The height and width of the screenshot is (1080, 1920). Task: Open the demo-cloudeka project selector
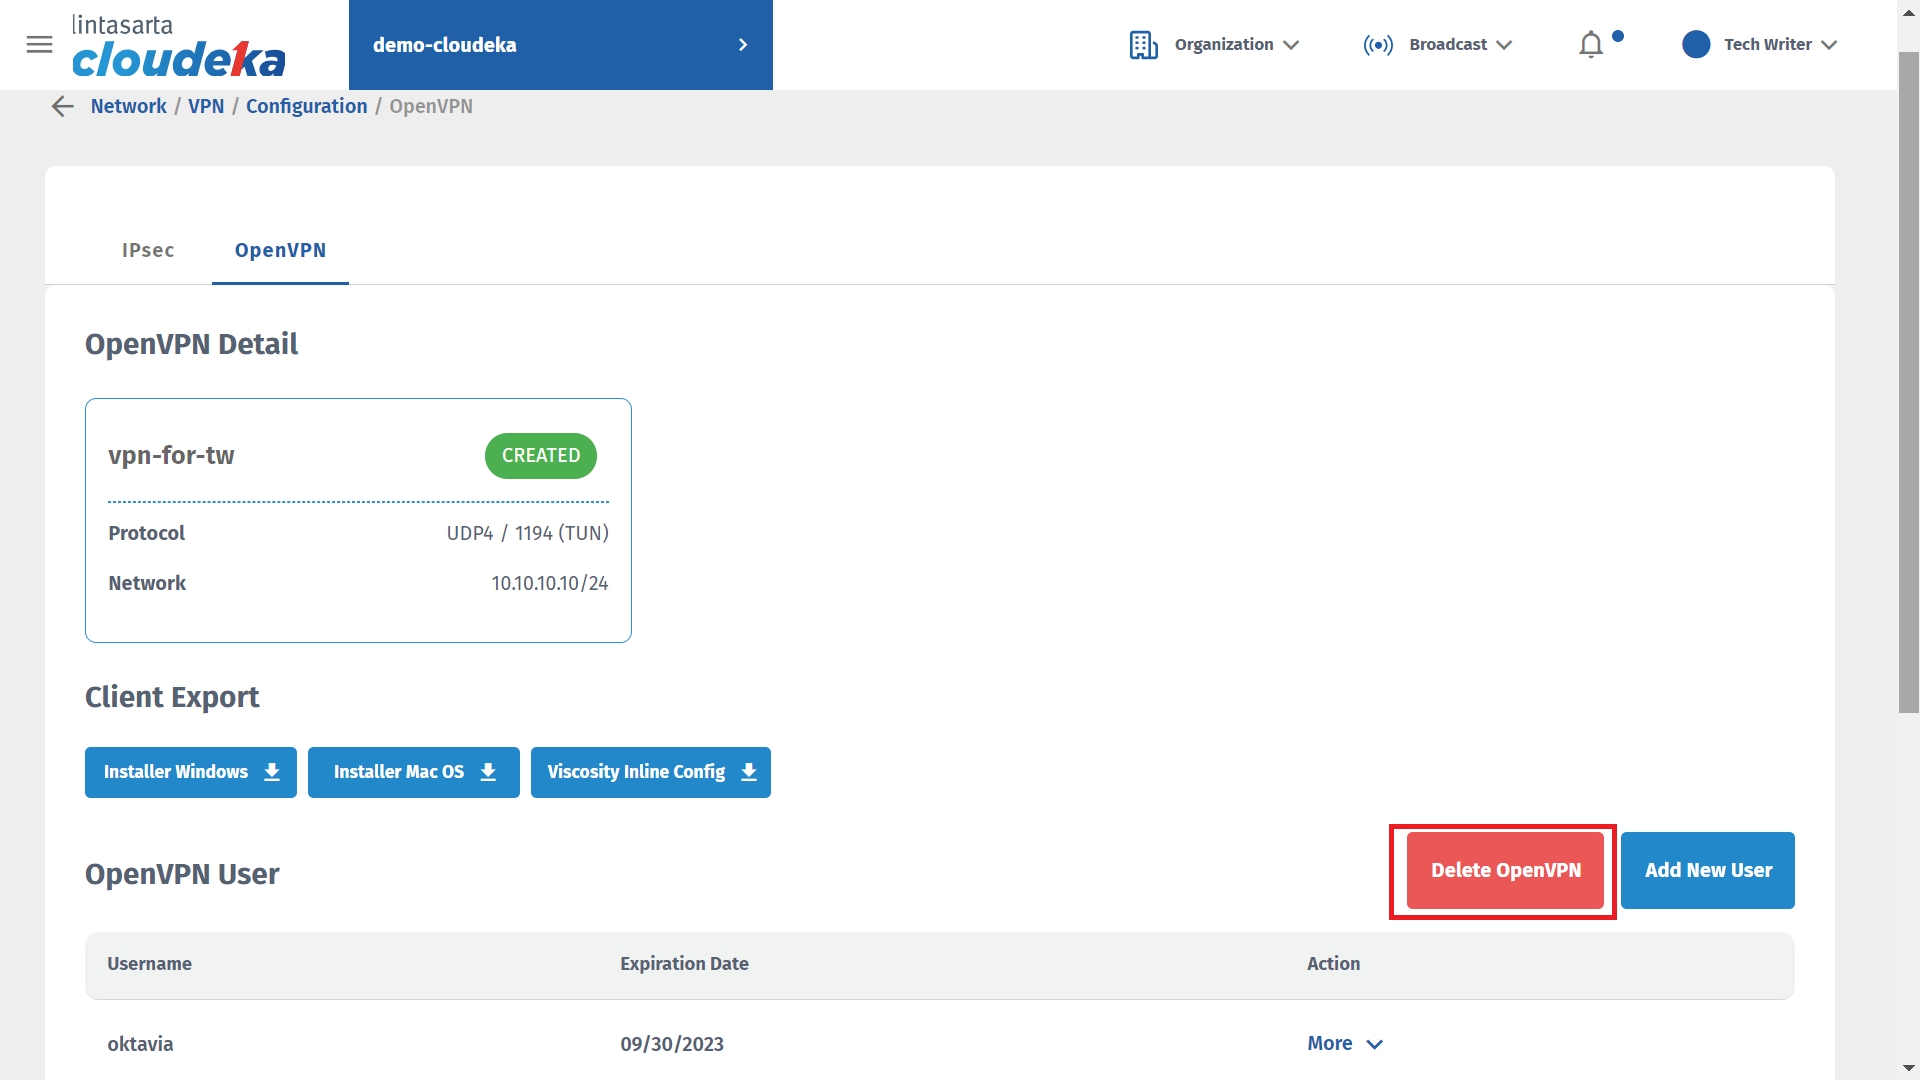pos(560,45)
